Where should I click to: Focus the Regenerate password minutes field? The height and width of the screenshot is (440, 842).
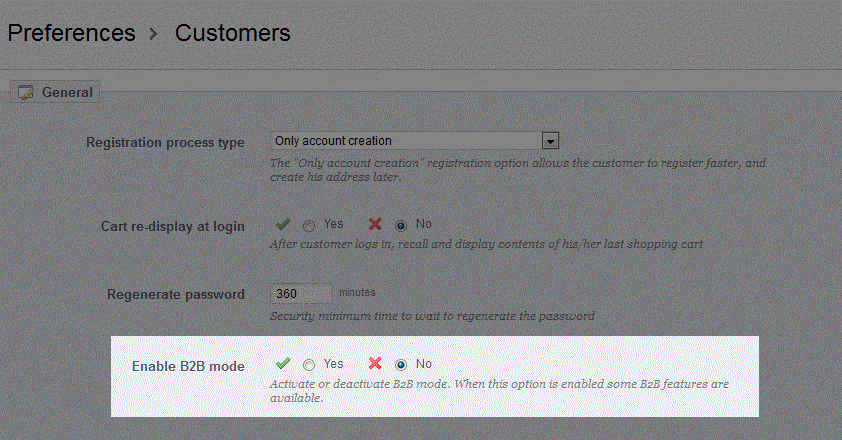[302, 293]
